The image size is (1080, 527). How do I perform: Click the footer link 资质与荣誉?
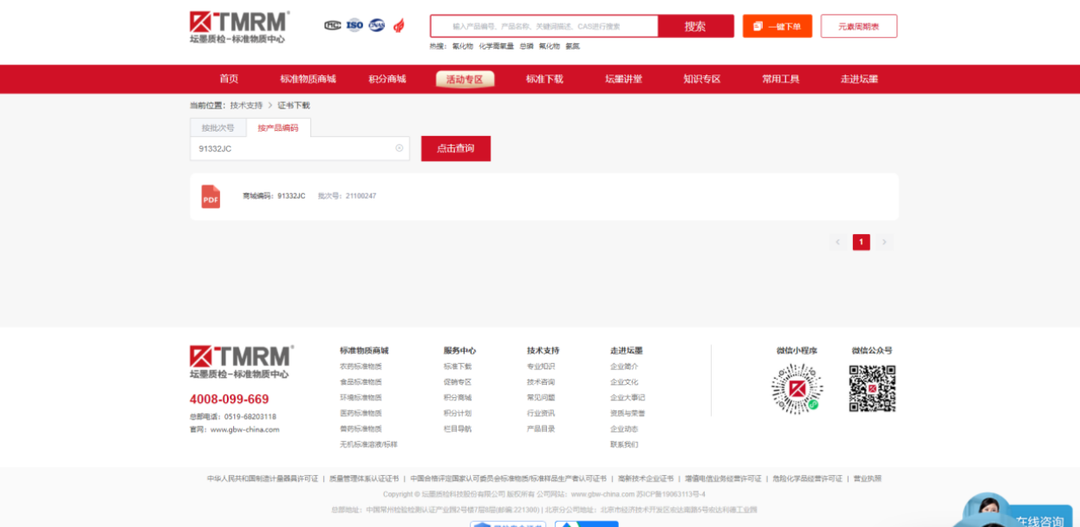point(627,413)
